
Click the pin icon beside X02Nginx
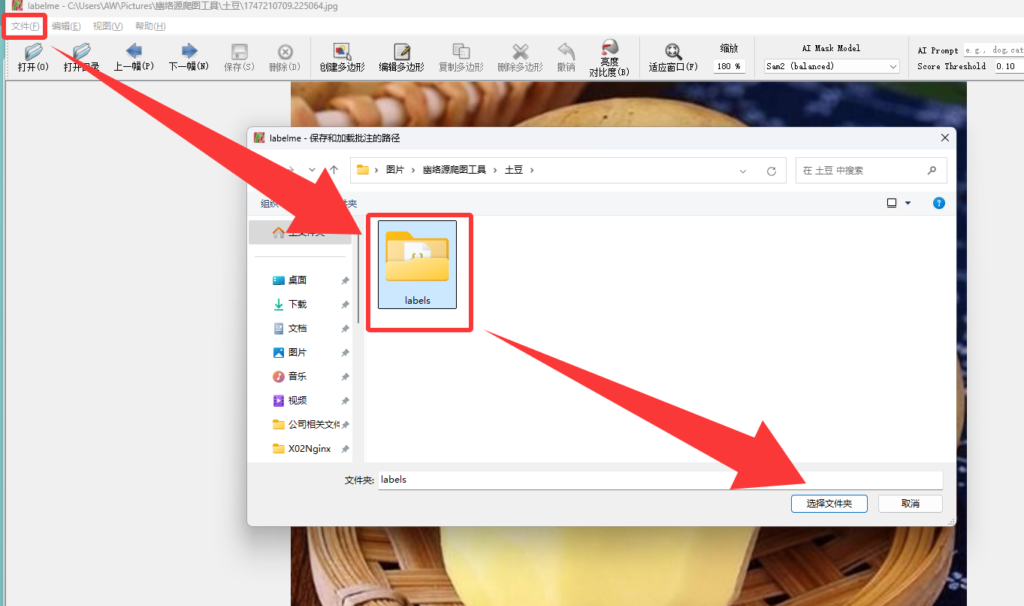(345, 449)
